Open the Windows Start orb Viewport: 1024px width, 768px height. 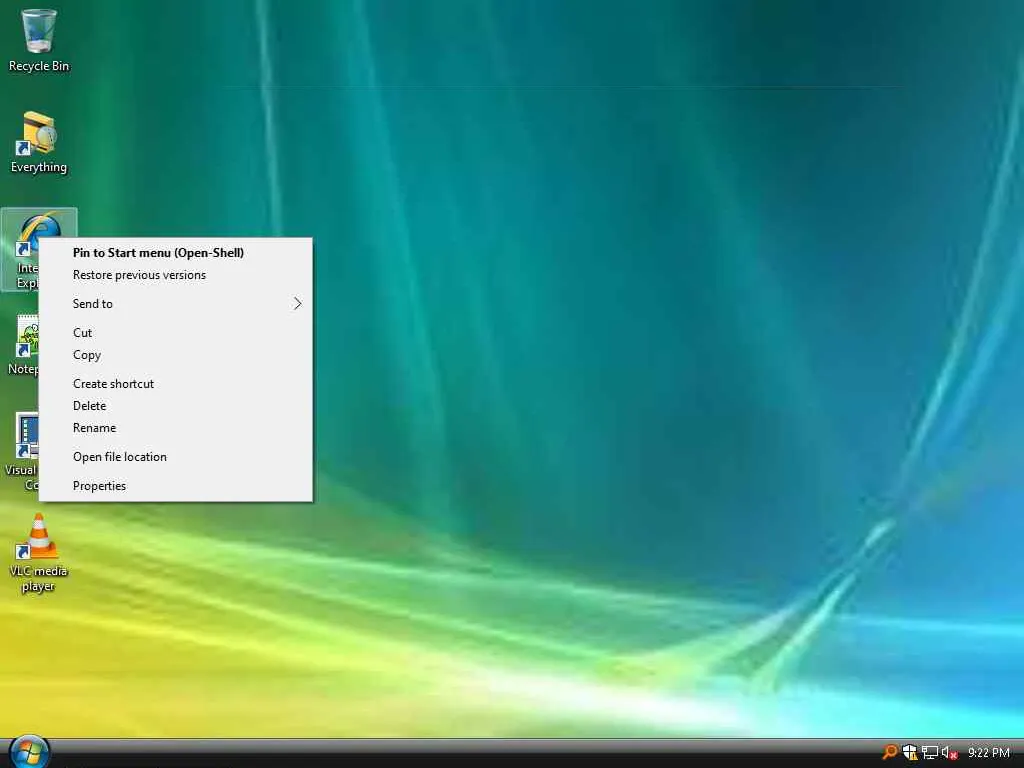(29, 752)
